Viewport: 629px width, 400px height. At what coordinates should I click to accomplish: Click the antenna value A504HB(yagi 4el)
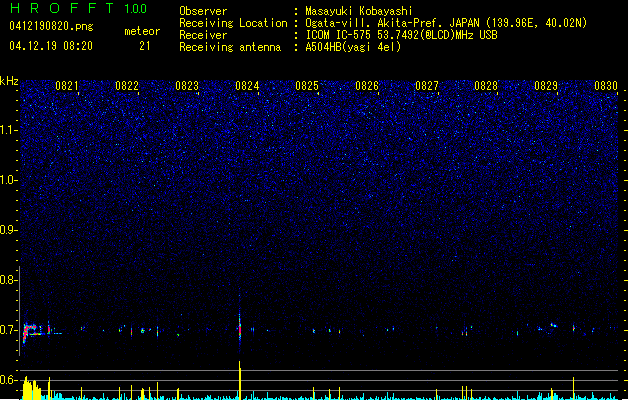tap(353, 47)
